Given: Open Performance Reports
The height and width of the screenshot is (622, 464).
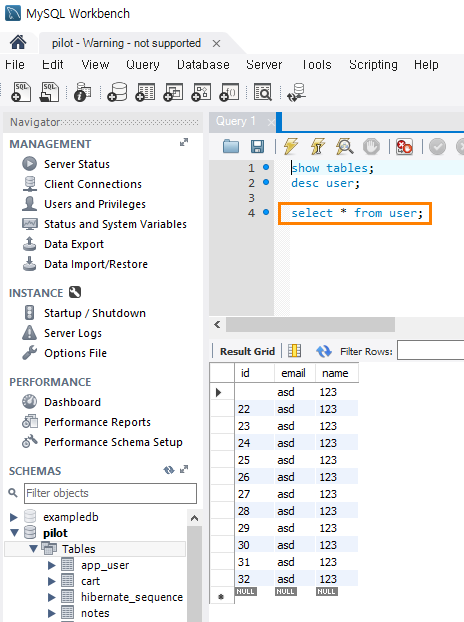Looking at the screenshot, I should (x=97, y=422).
